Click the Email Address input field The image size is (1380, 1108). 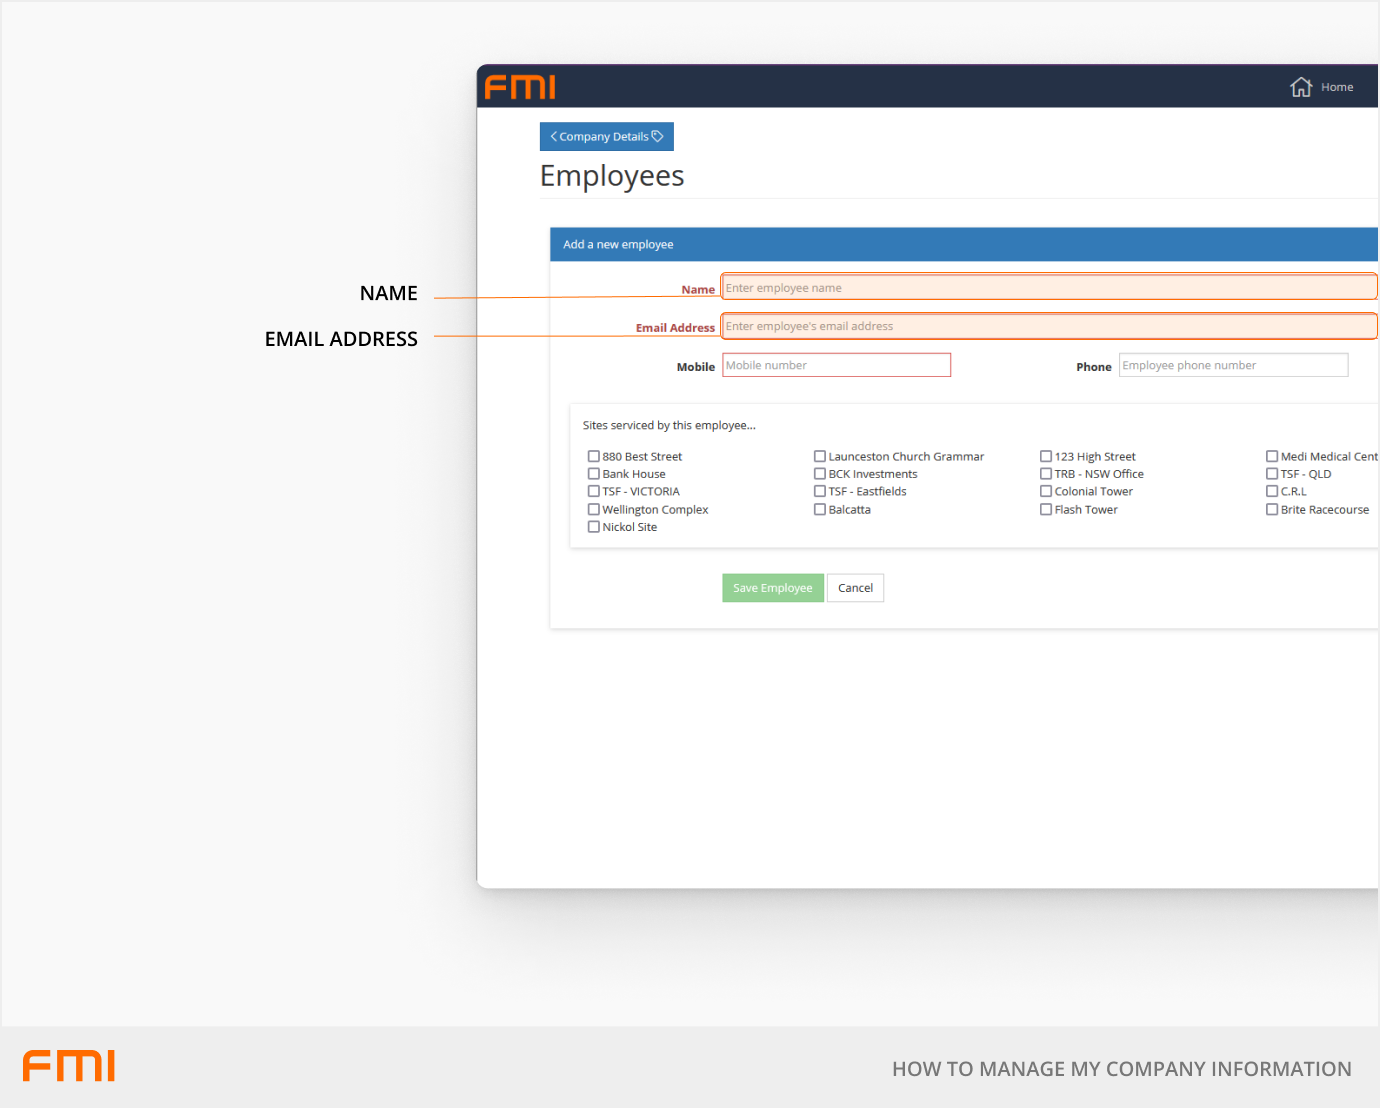(1048, 326)
